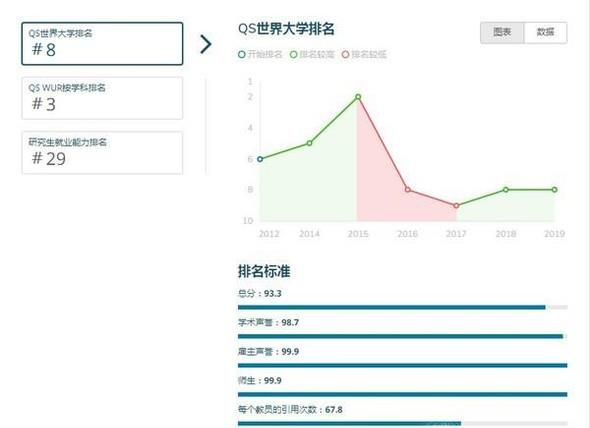Click the 雇主声誉 99.9 progress bar

pos(403,366)
